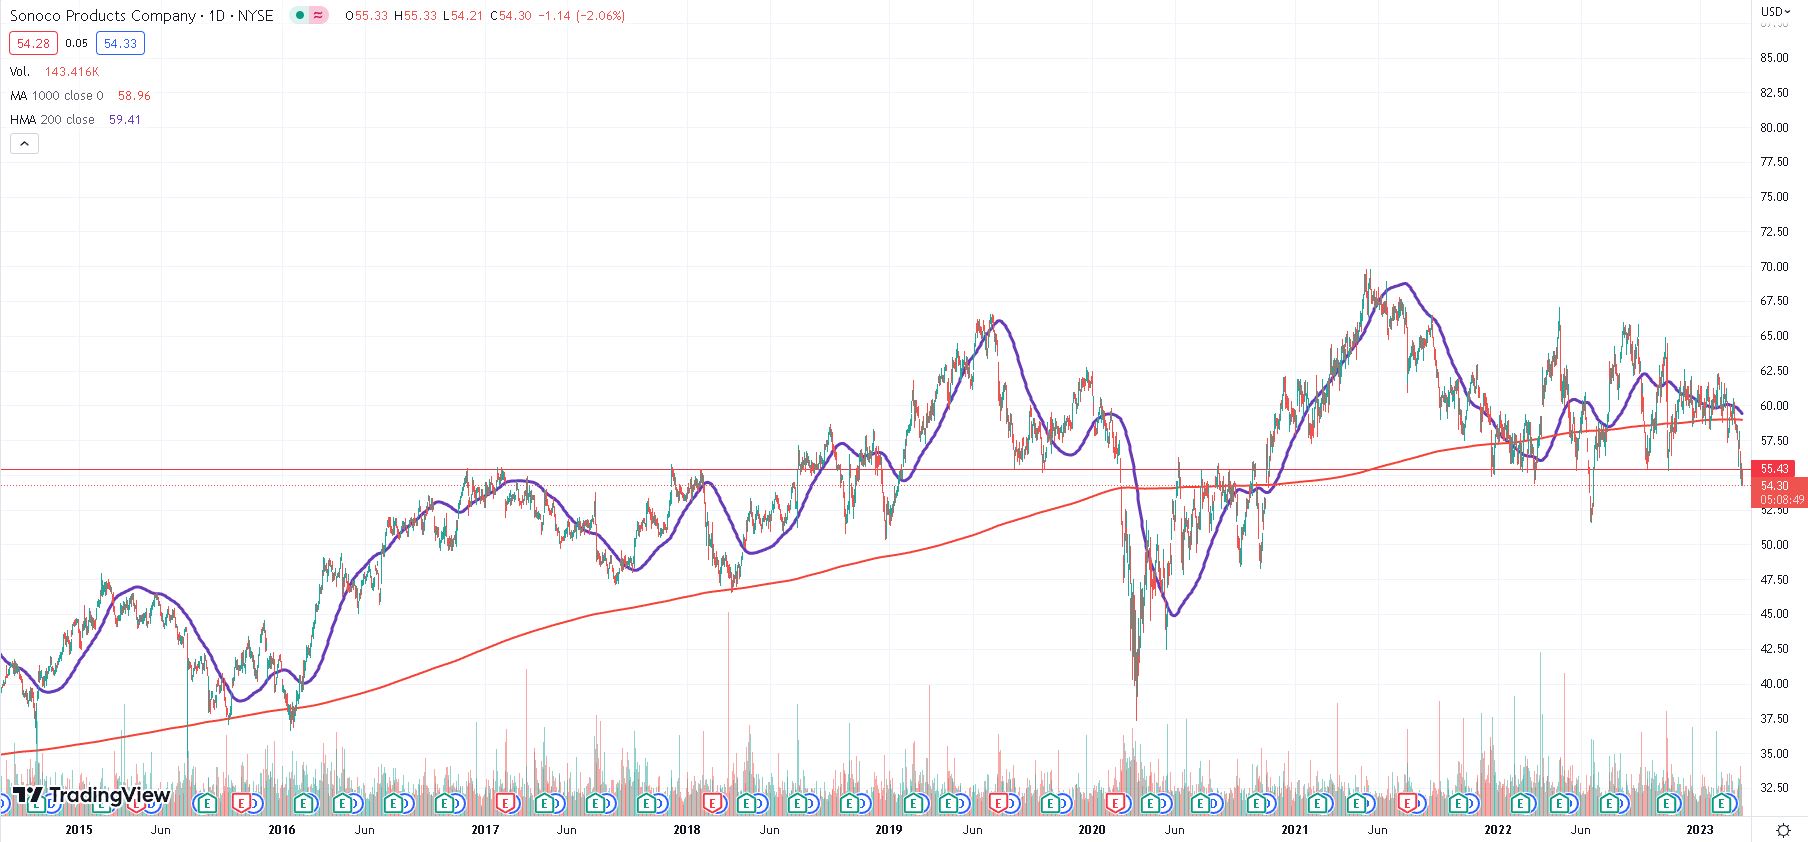Click the TradingView logo
The image size is (1808, 842).
92,796
